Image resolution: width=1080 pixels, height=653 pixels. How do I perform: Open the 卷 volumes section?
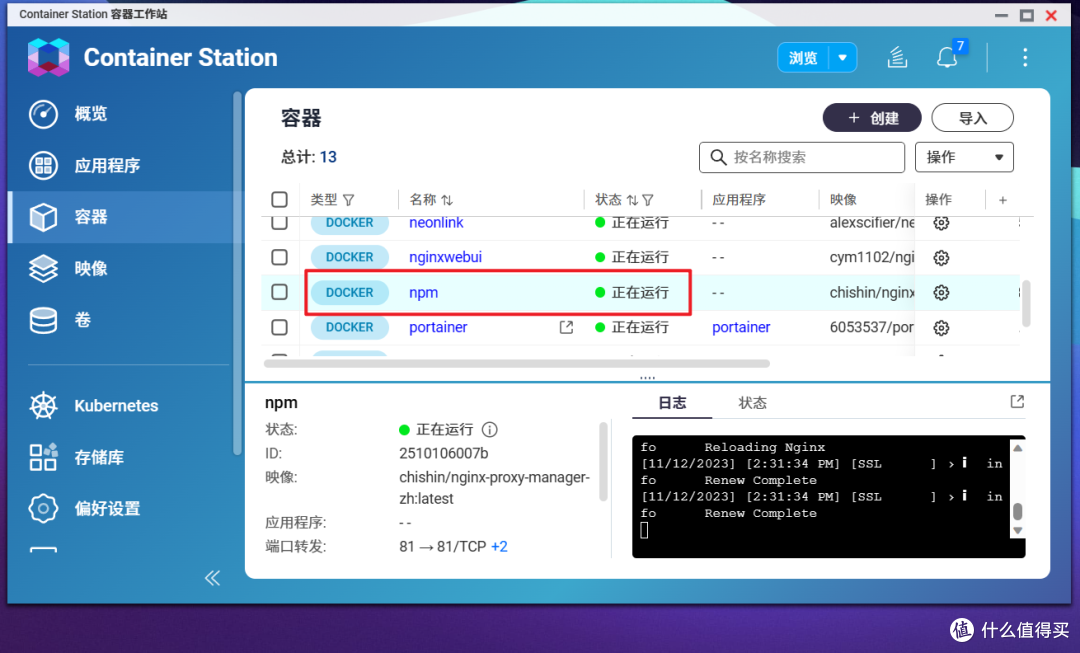tap(61, 320)
